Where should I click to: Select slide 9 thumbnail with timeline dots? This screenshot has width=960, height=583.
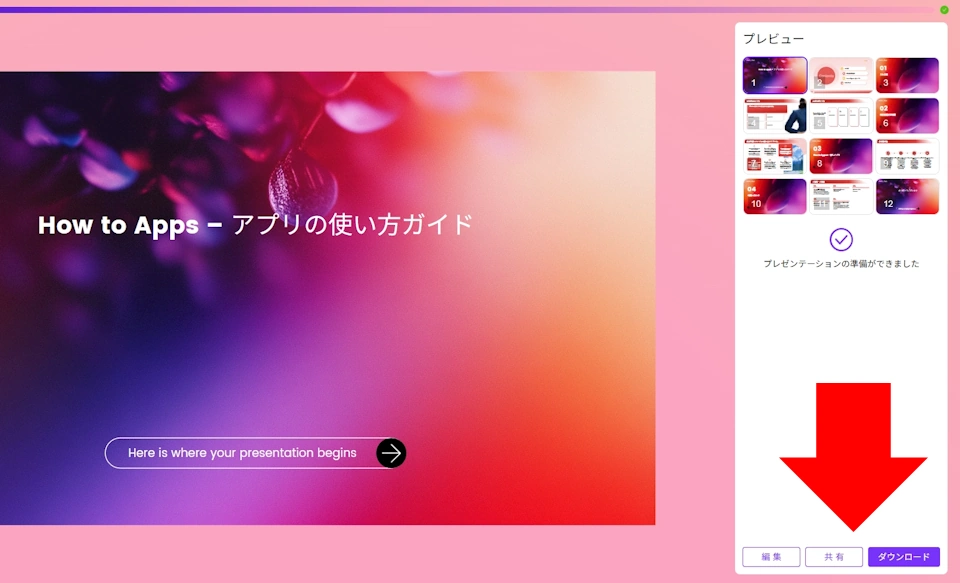907,156
